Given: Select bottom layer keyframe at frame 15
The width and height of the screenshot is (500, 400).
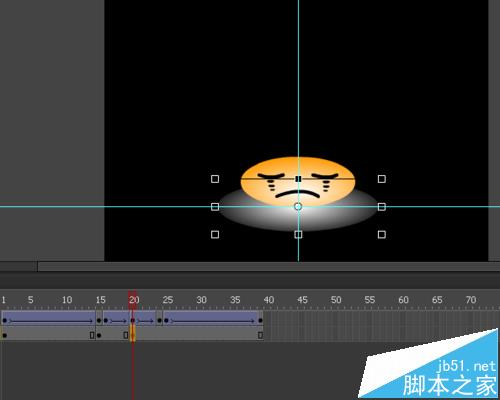Looking at the screenshot, I should pyautogui.click(x=99, y=335).
